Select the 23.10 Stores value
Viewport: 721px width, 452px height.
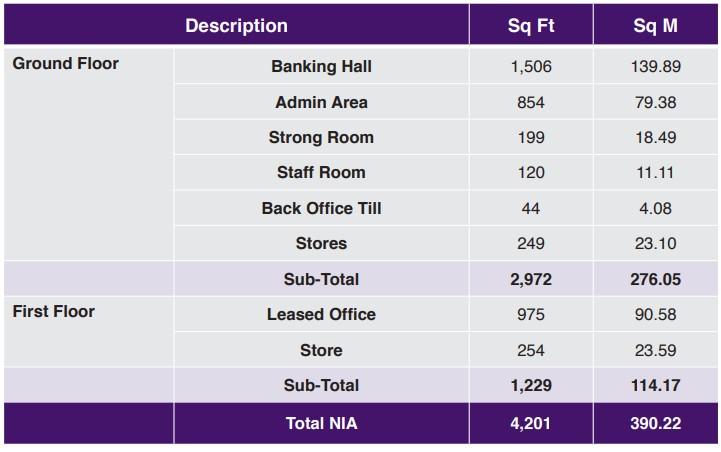coord(655,243)
